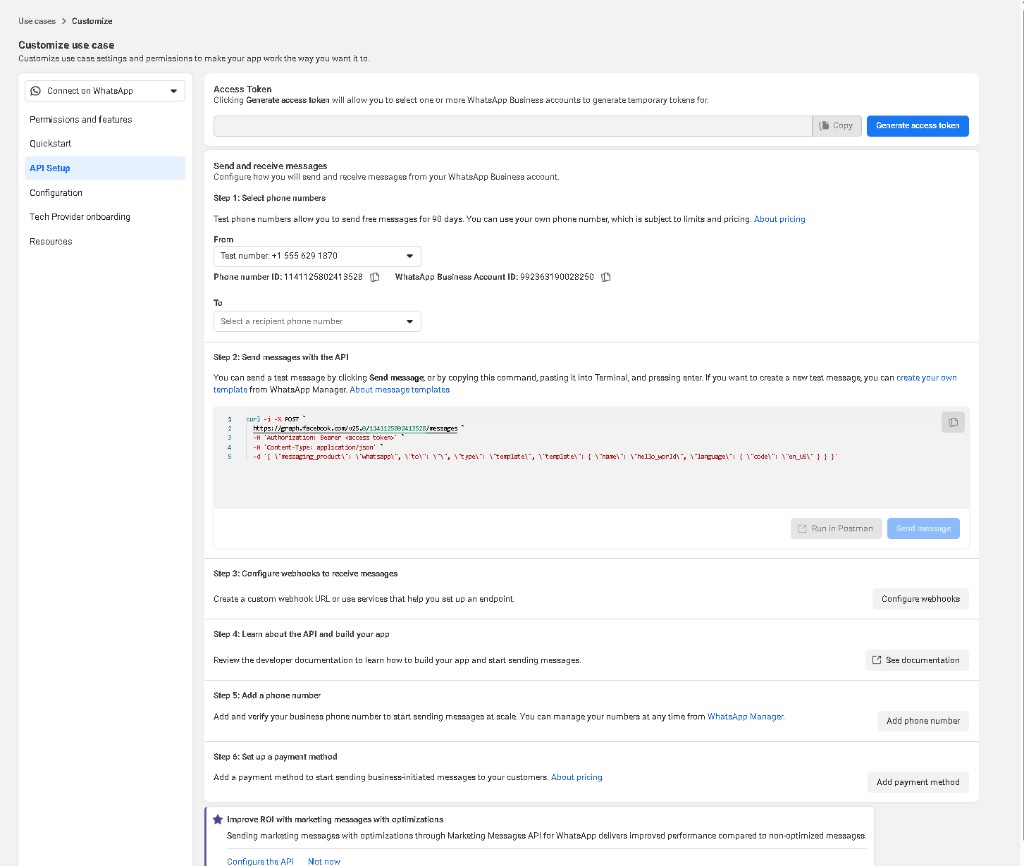Copy the curl command code snippet
The image size is (1024, 866).
[953, 423]
